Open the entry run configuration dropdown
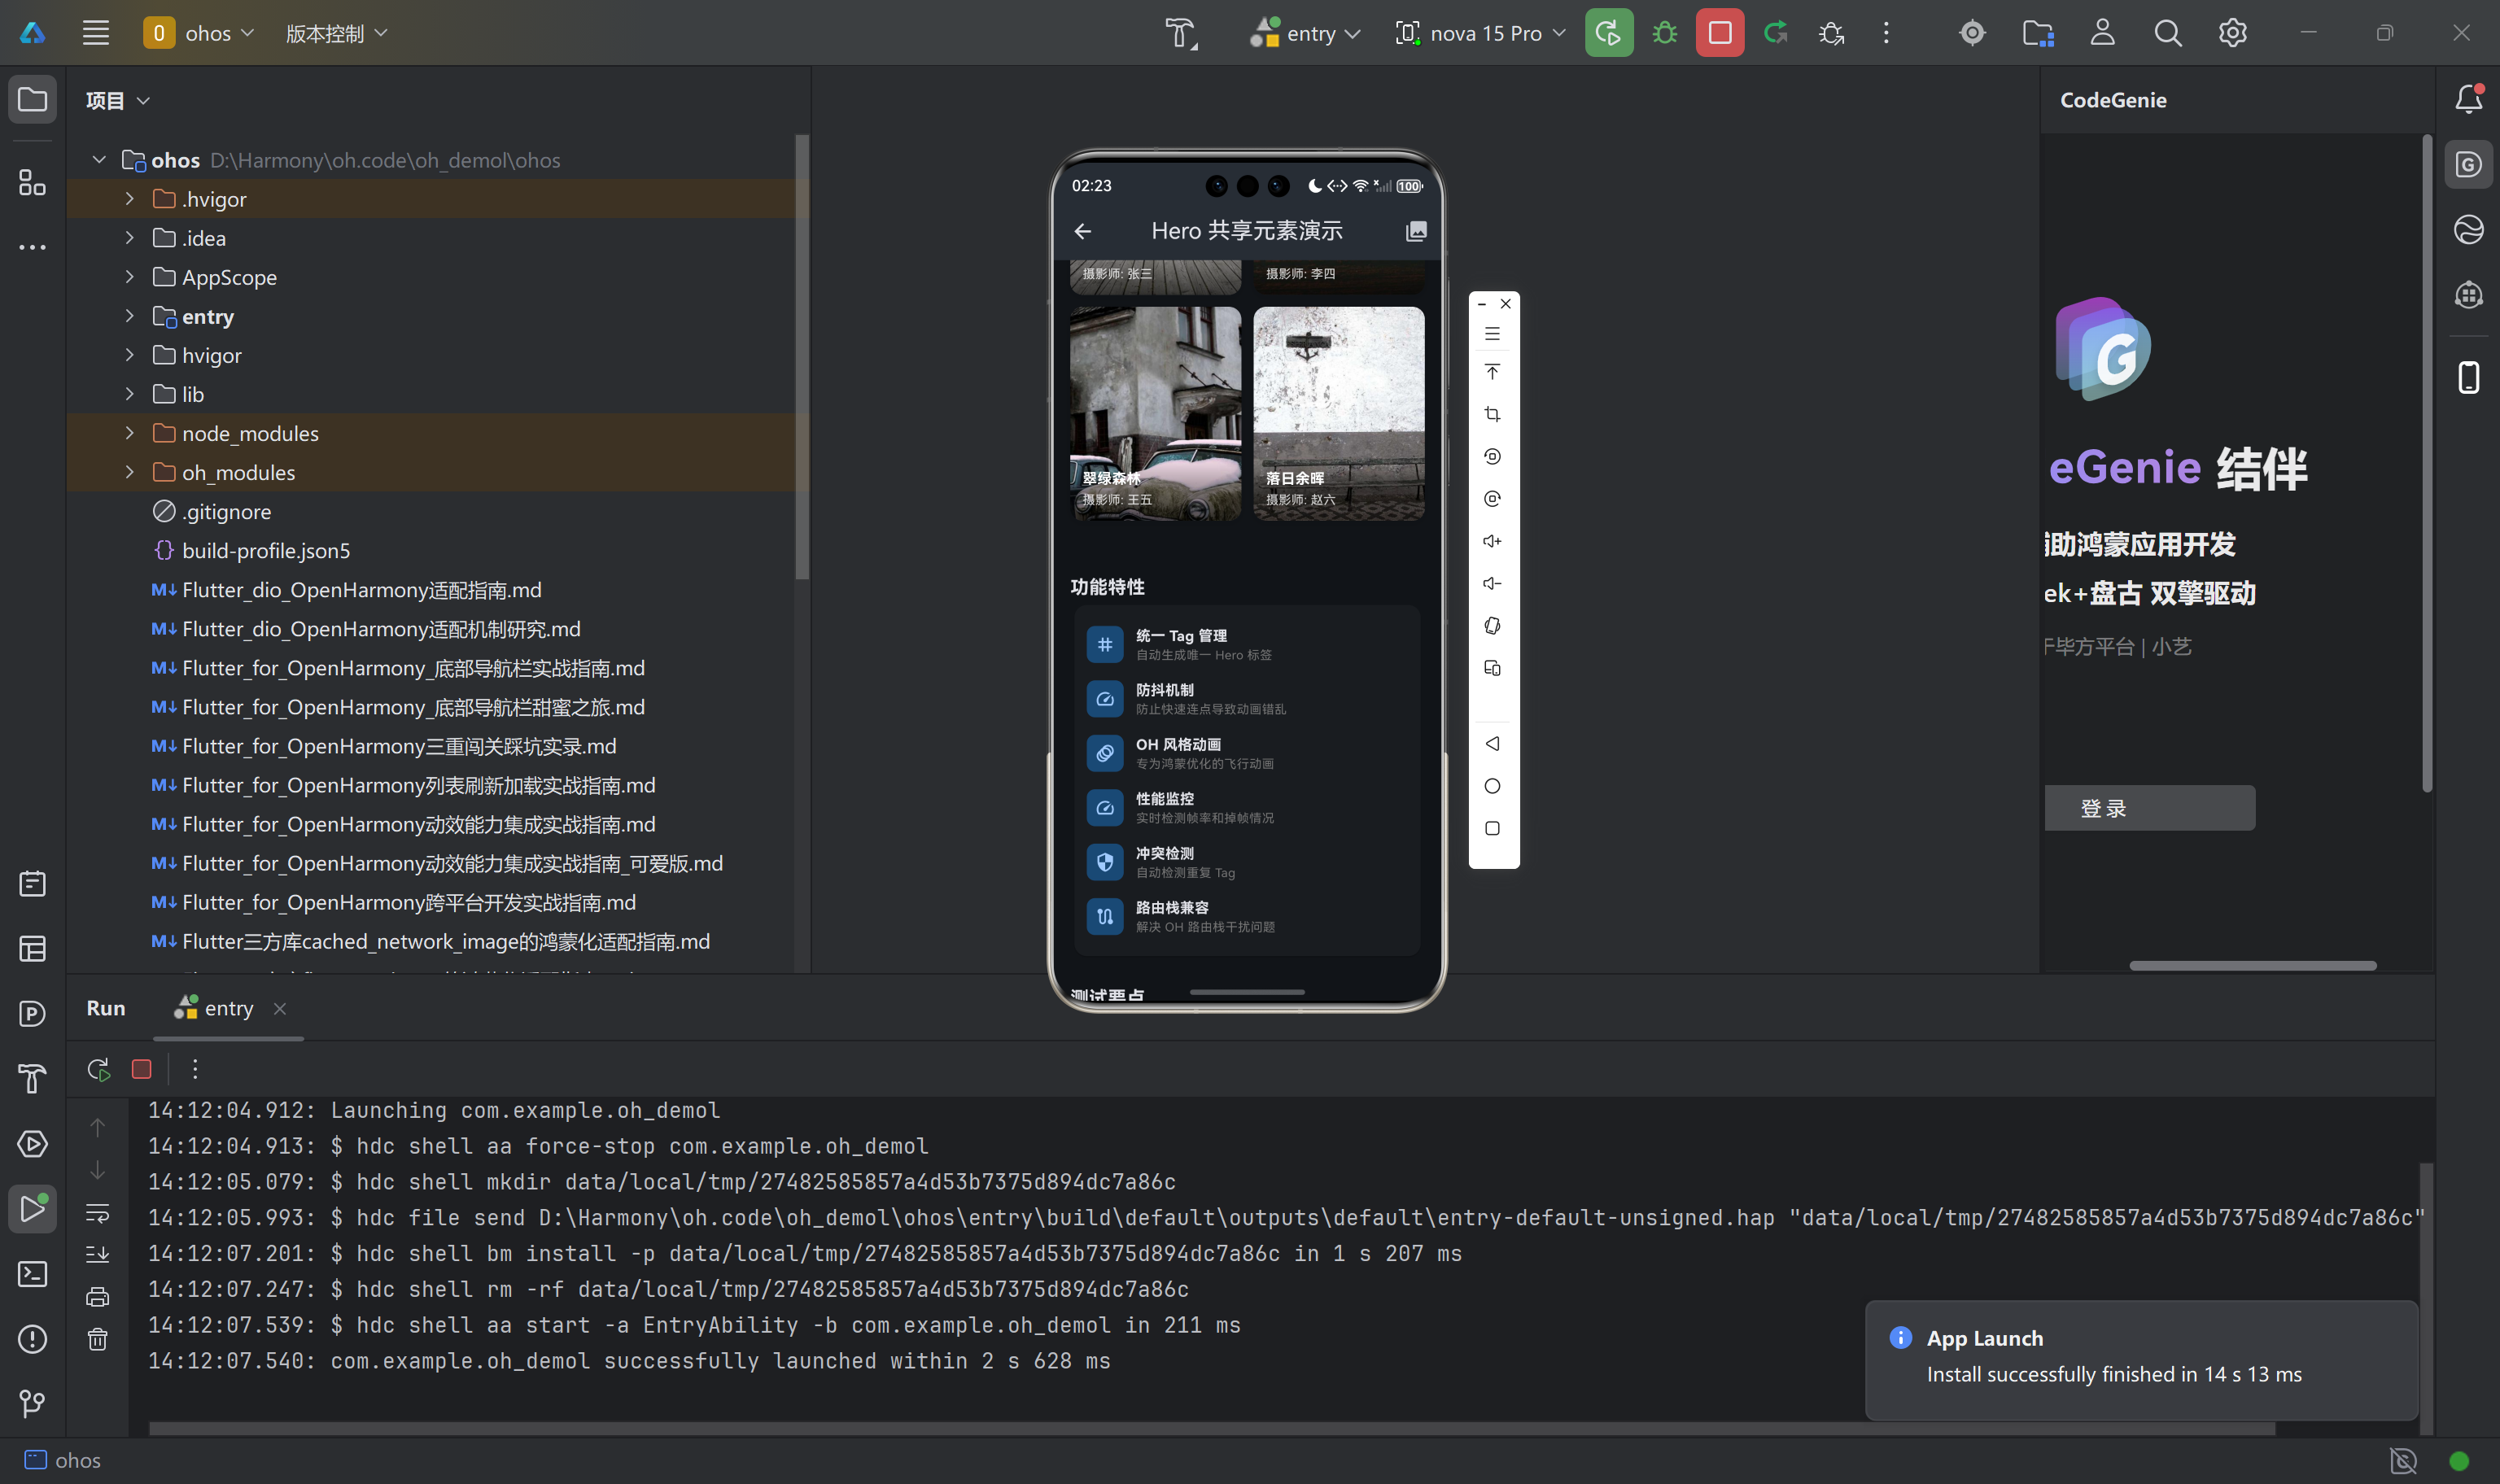Viewport: 2500px width, 1484px height. [x=1305, y=33]
